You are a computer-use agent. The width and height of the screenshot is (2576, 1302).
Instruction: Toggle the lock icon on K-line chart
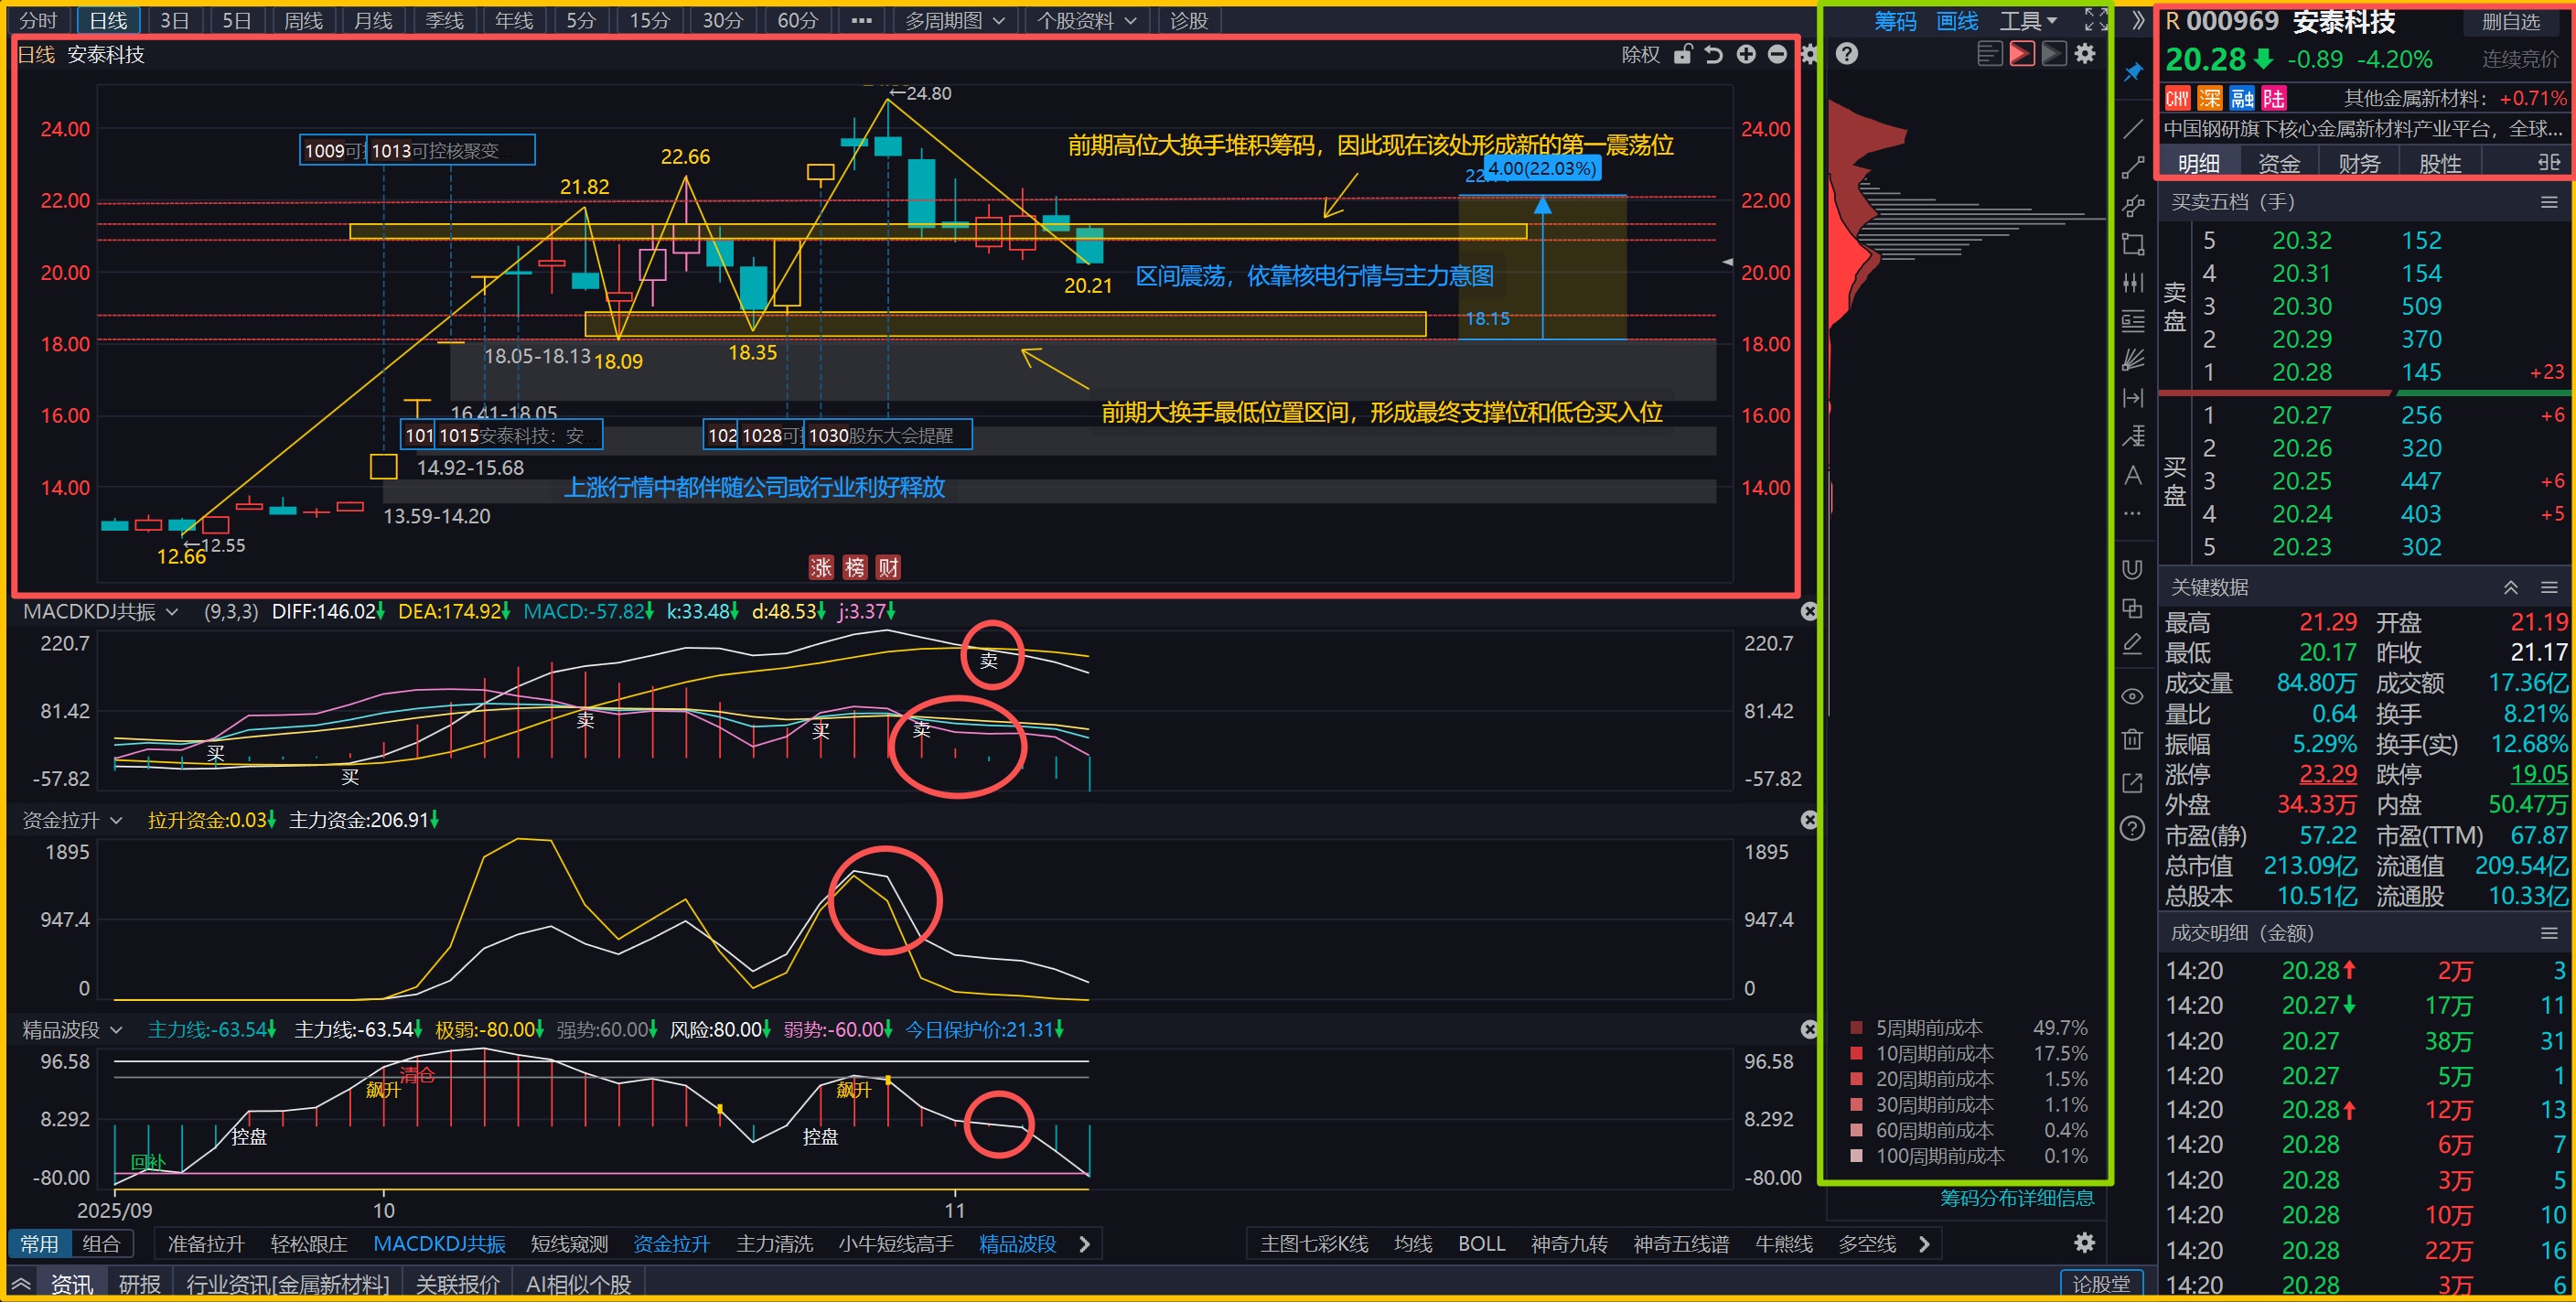[1683, 54]
